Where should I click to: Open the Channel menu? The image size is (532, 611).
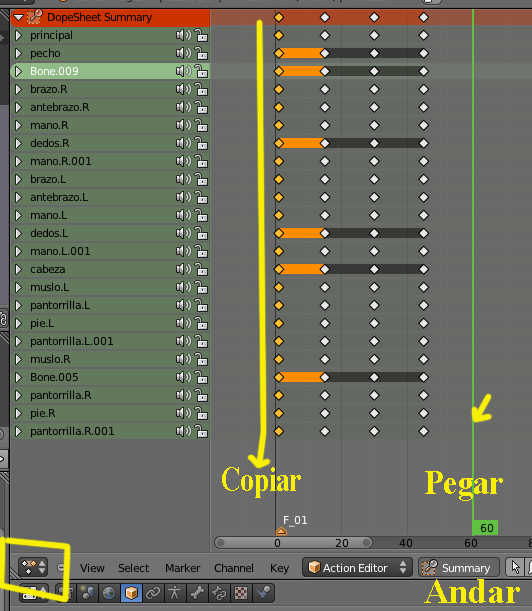[234, 568]
